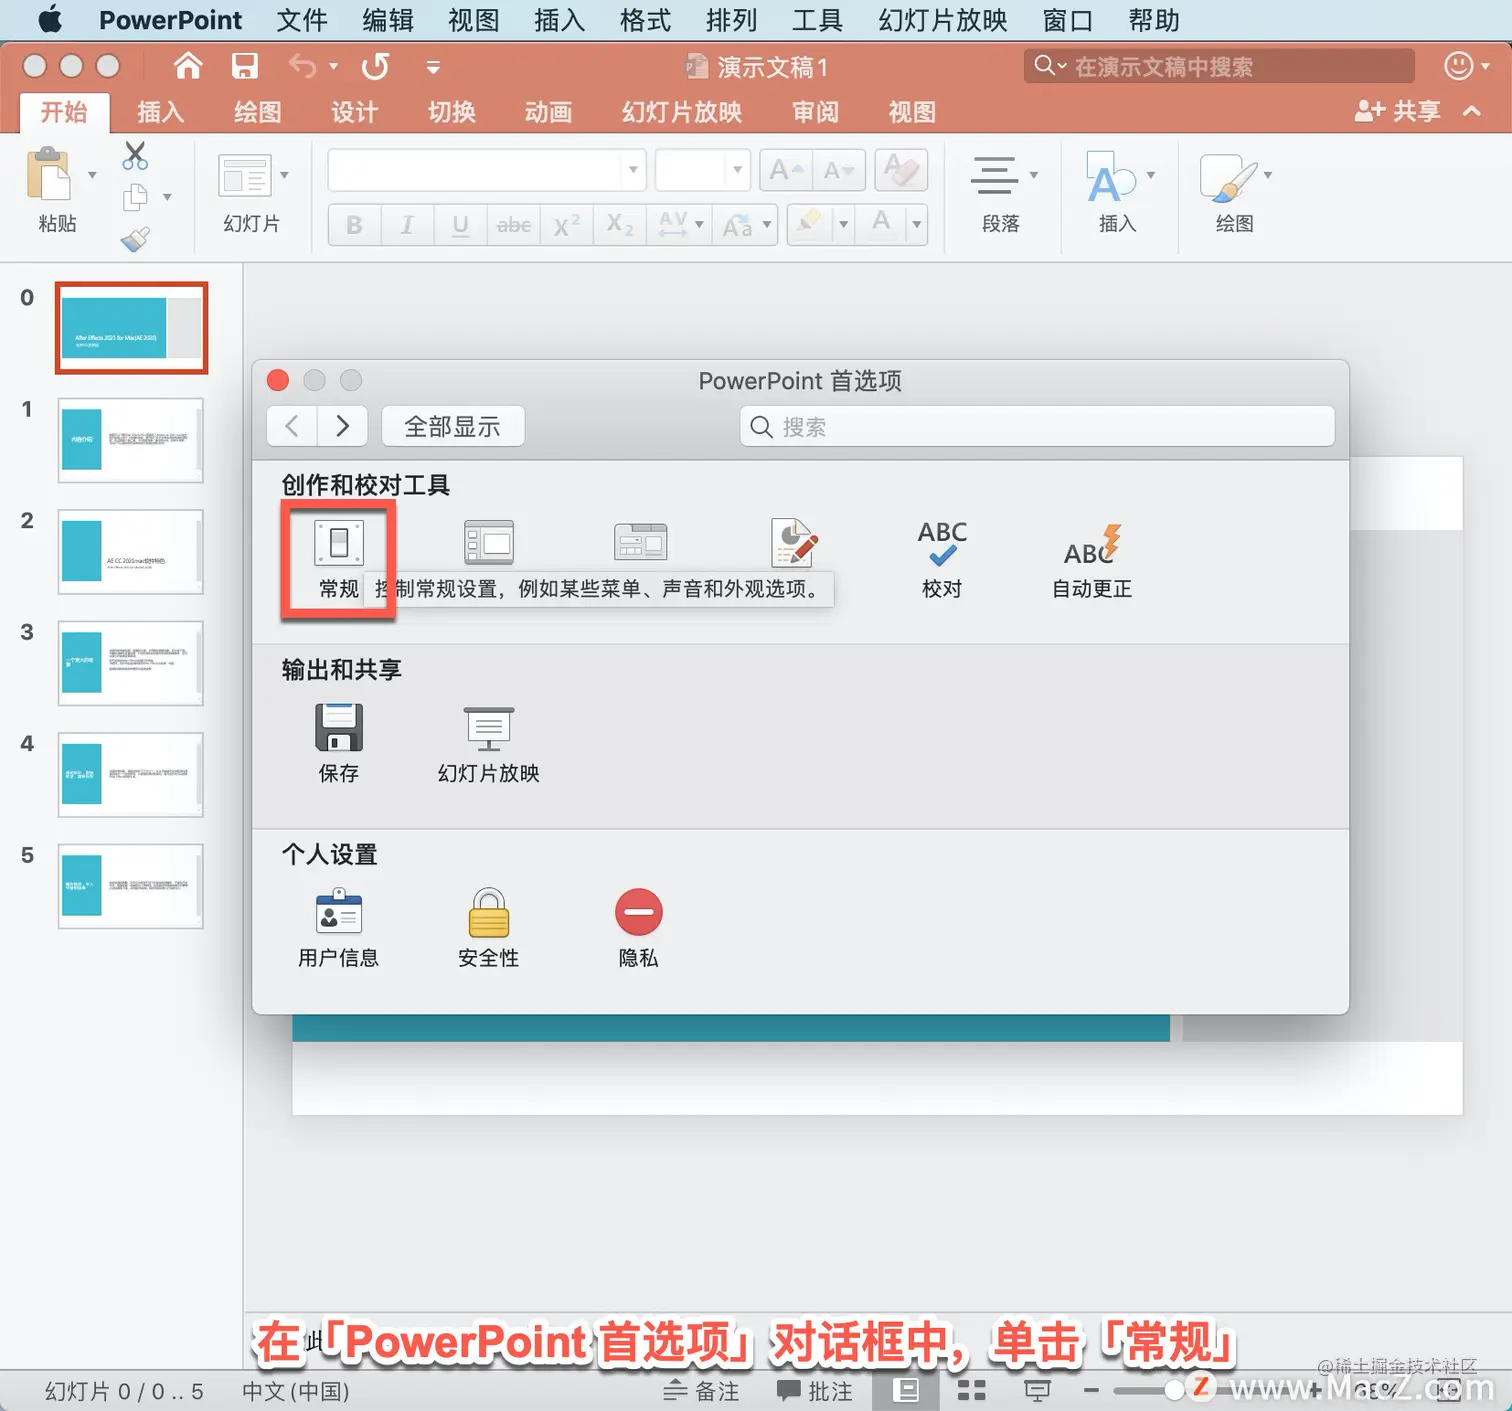Click the clear formatting icon

901,170
